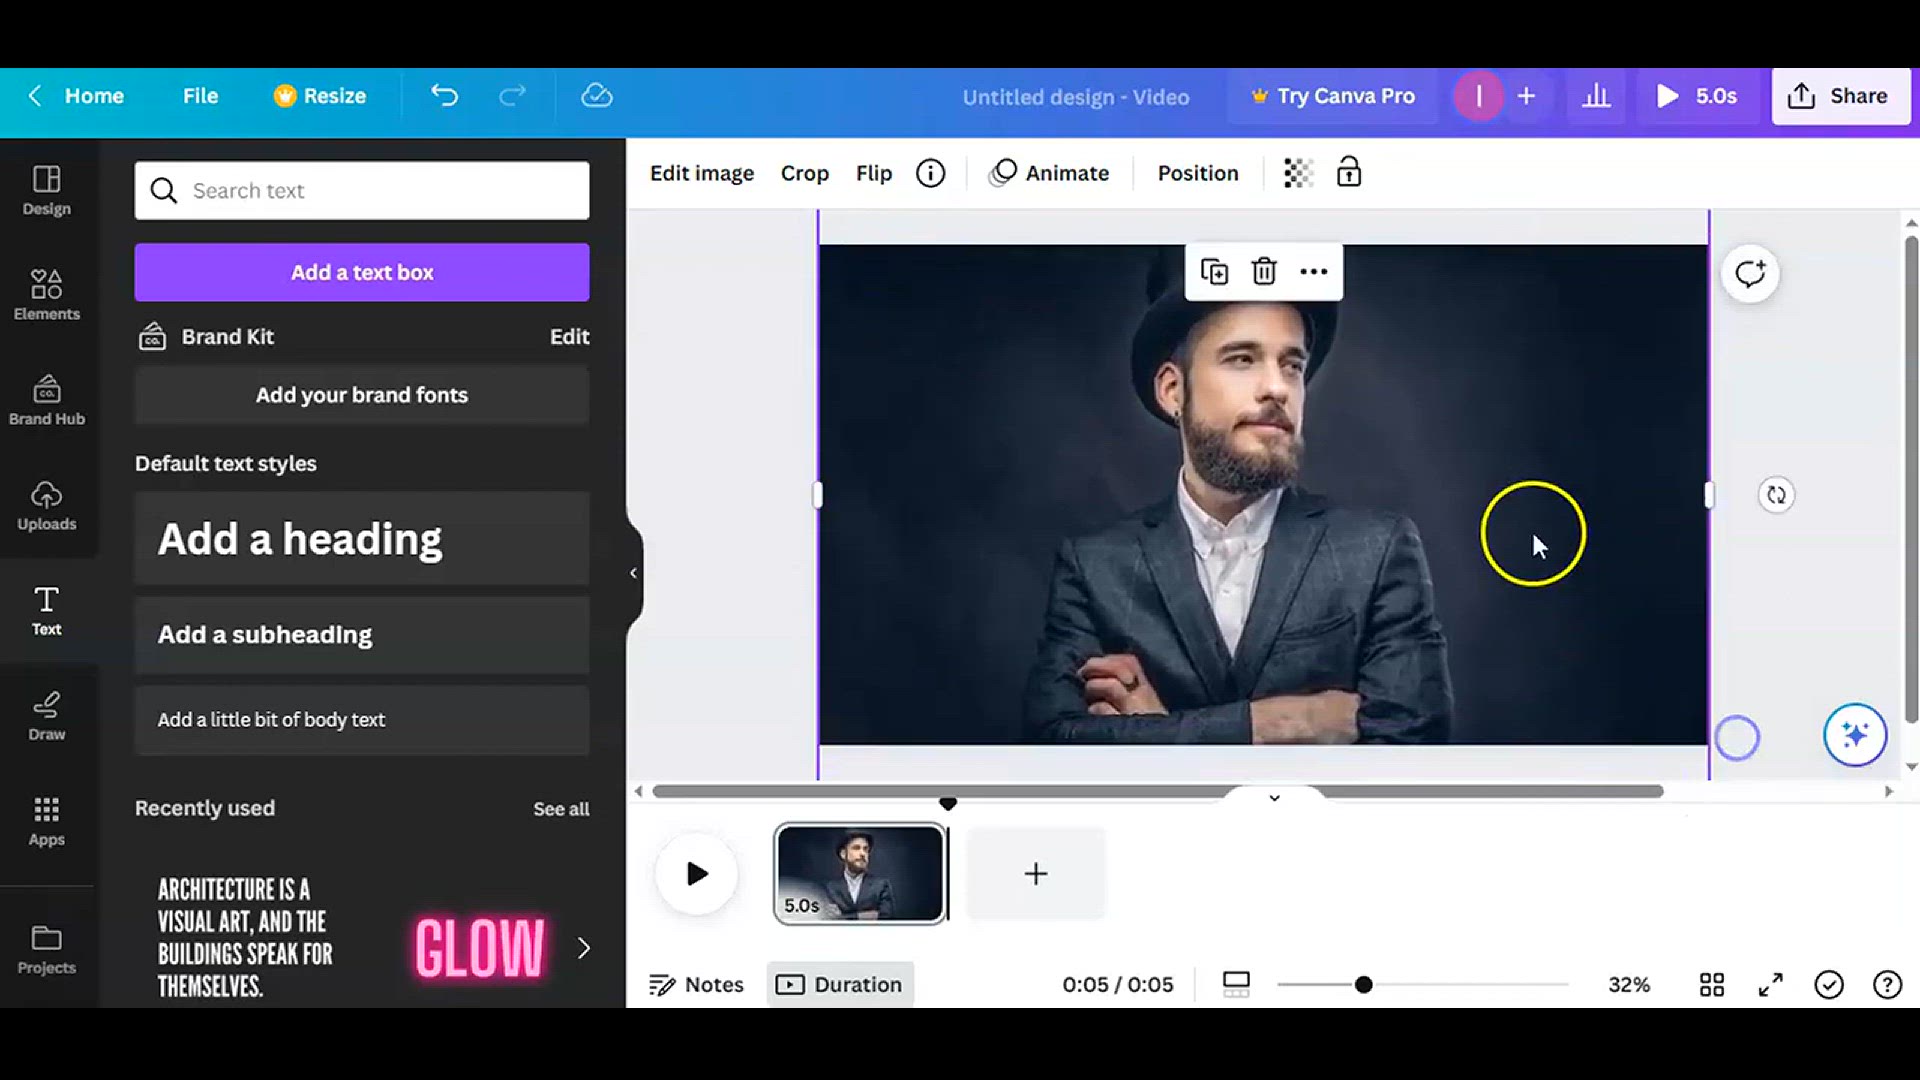Open the grid view icon
This screenshot has height=1080, width=1920.
click(1712, 985)
